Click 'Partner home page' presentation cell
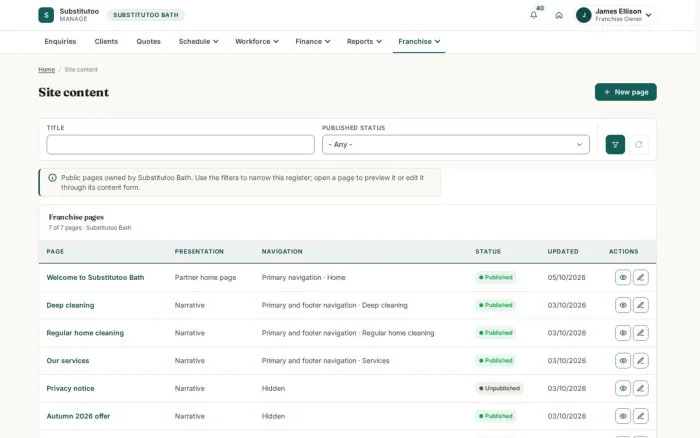 pyautogui.click(x=205, y=277)
